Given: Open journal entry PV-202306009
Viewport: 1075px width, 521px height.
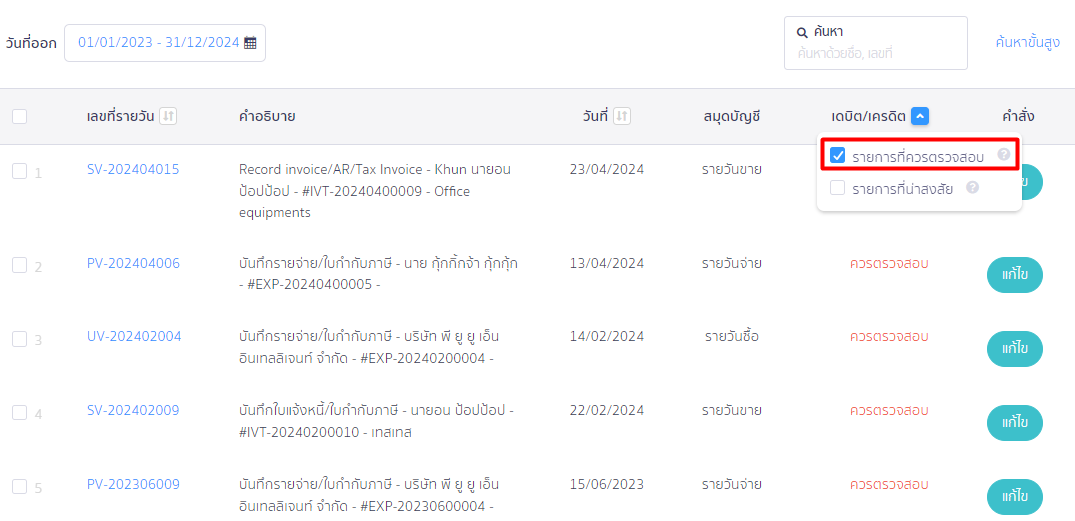Looking at the screenshot, I should click(x=133, y=485).
